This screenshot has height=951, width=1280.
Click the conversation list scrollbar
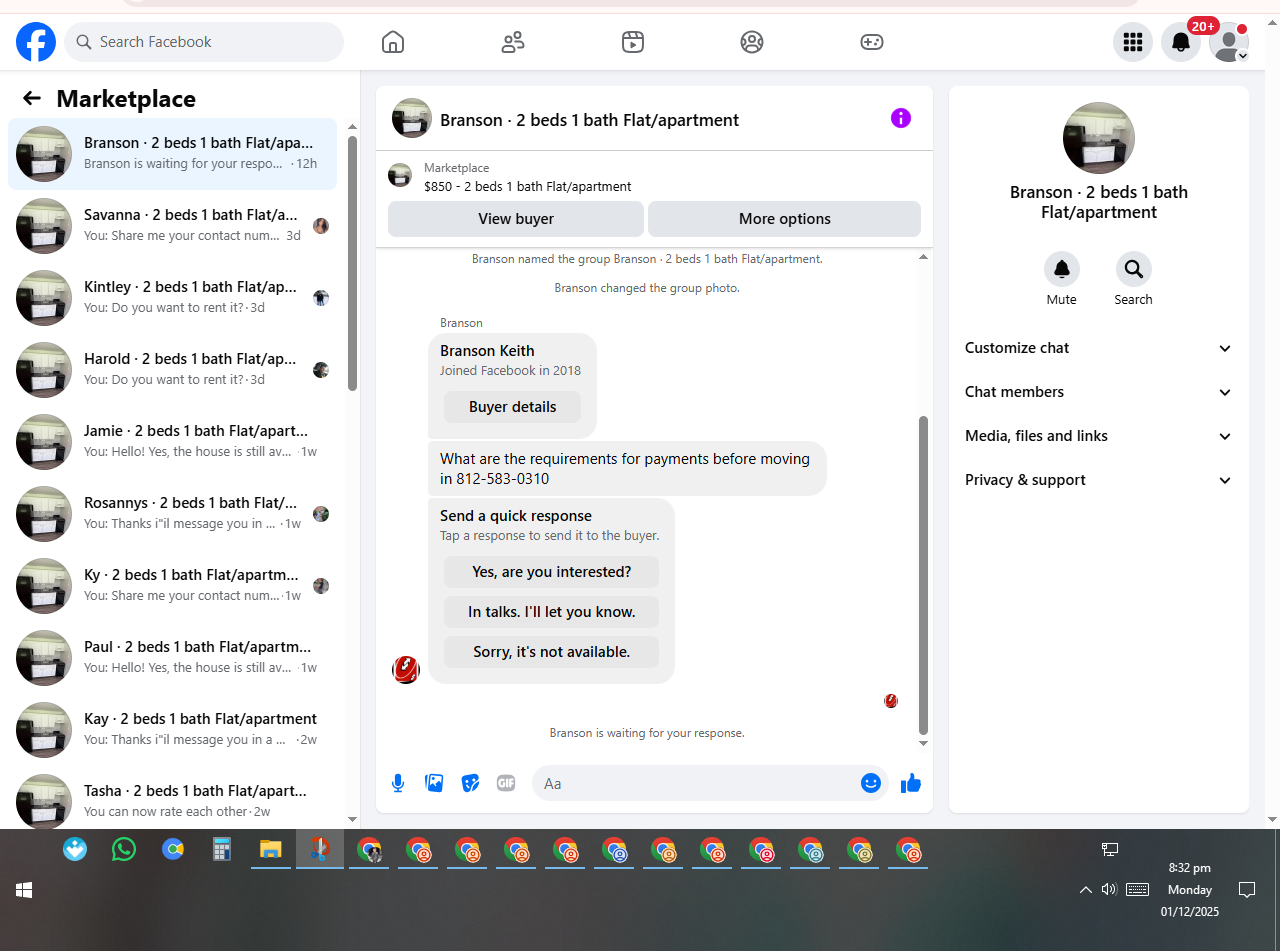click(x=352, y=263)
